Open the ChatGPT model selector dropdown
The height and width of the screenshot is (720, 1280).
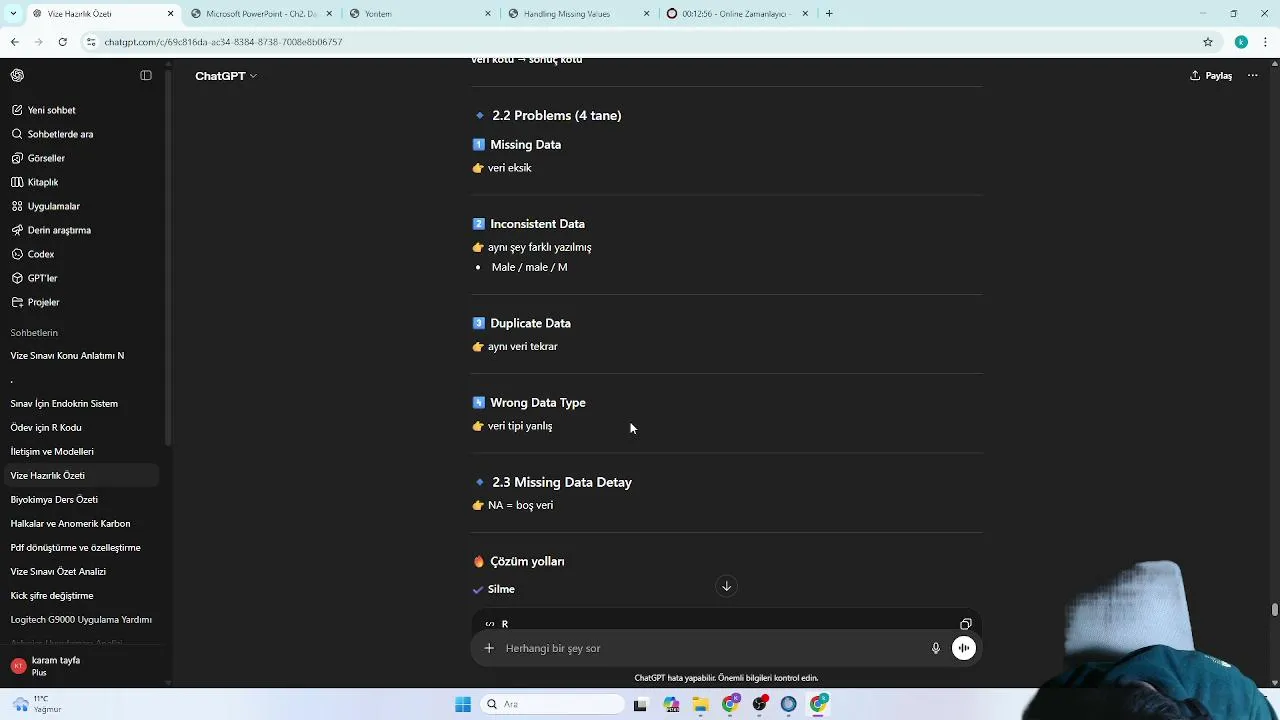pos(226,76)
